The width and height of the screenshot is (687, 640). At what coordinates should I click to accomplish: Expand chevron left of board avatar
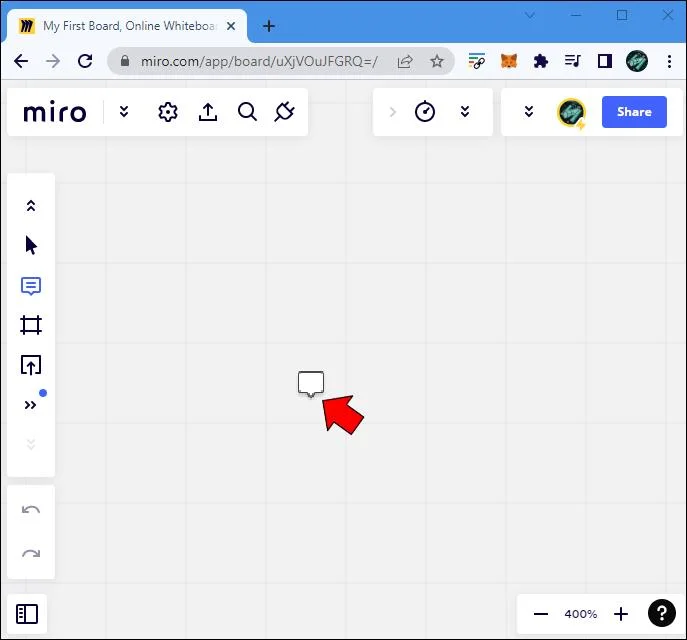[529, 112]
